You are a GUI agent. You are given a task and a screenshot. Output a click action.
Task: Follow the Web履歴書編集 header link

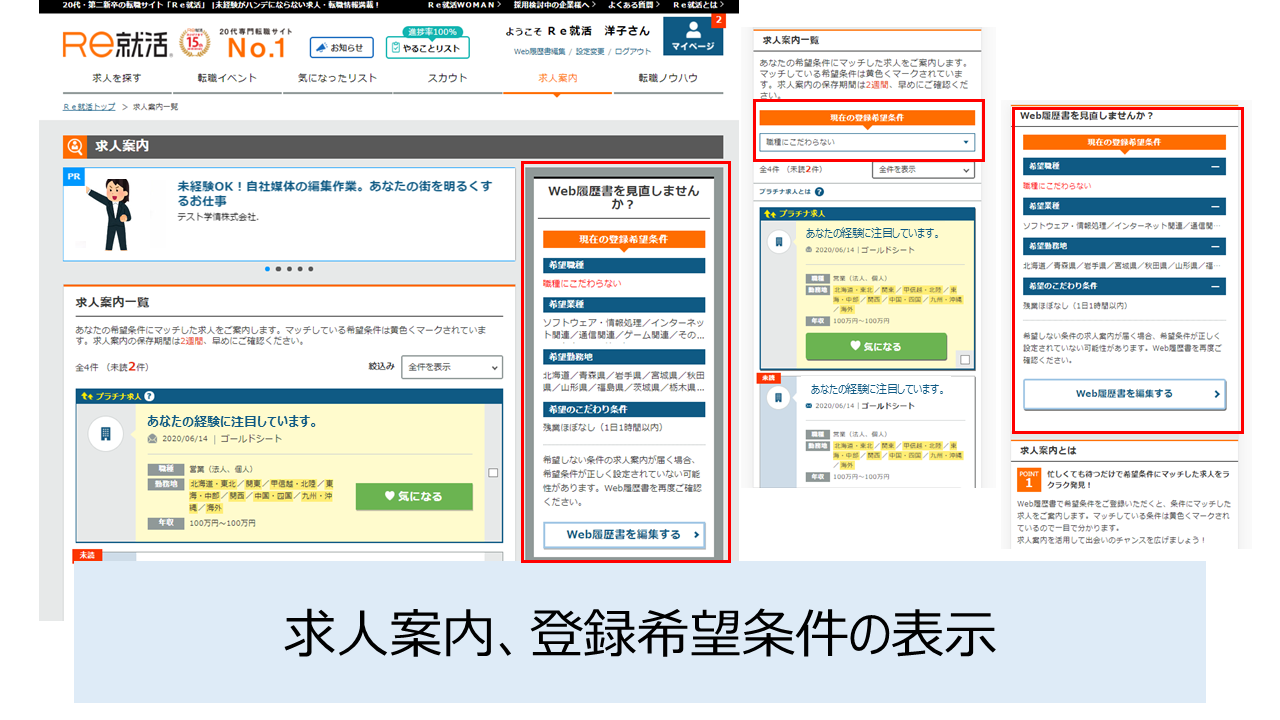pyautogui.click(x=540, y=51)
